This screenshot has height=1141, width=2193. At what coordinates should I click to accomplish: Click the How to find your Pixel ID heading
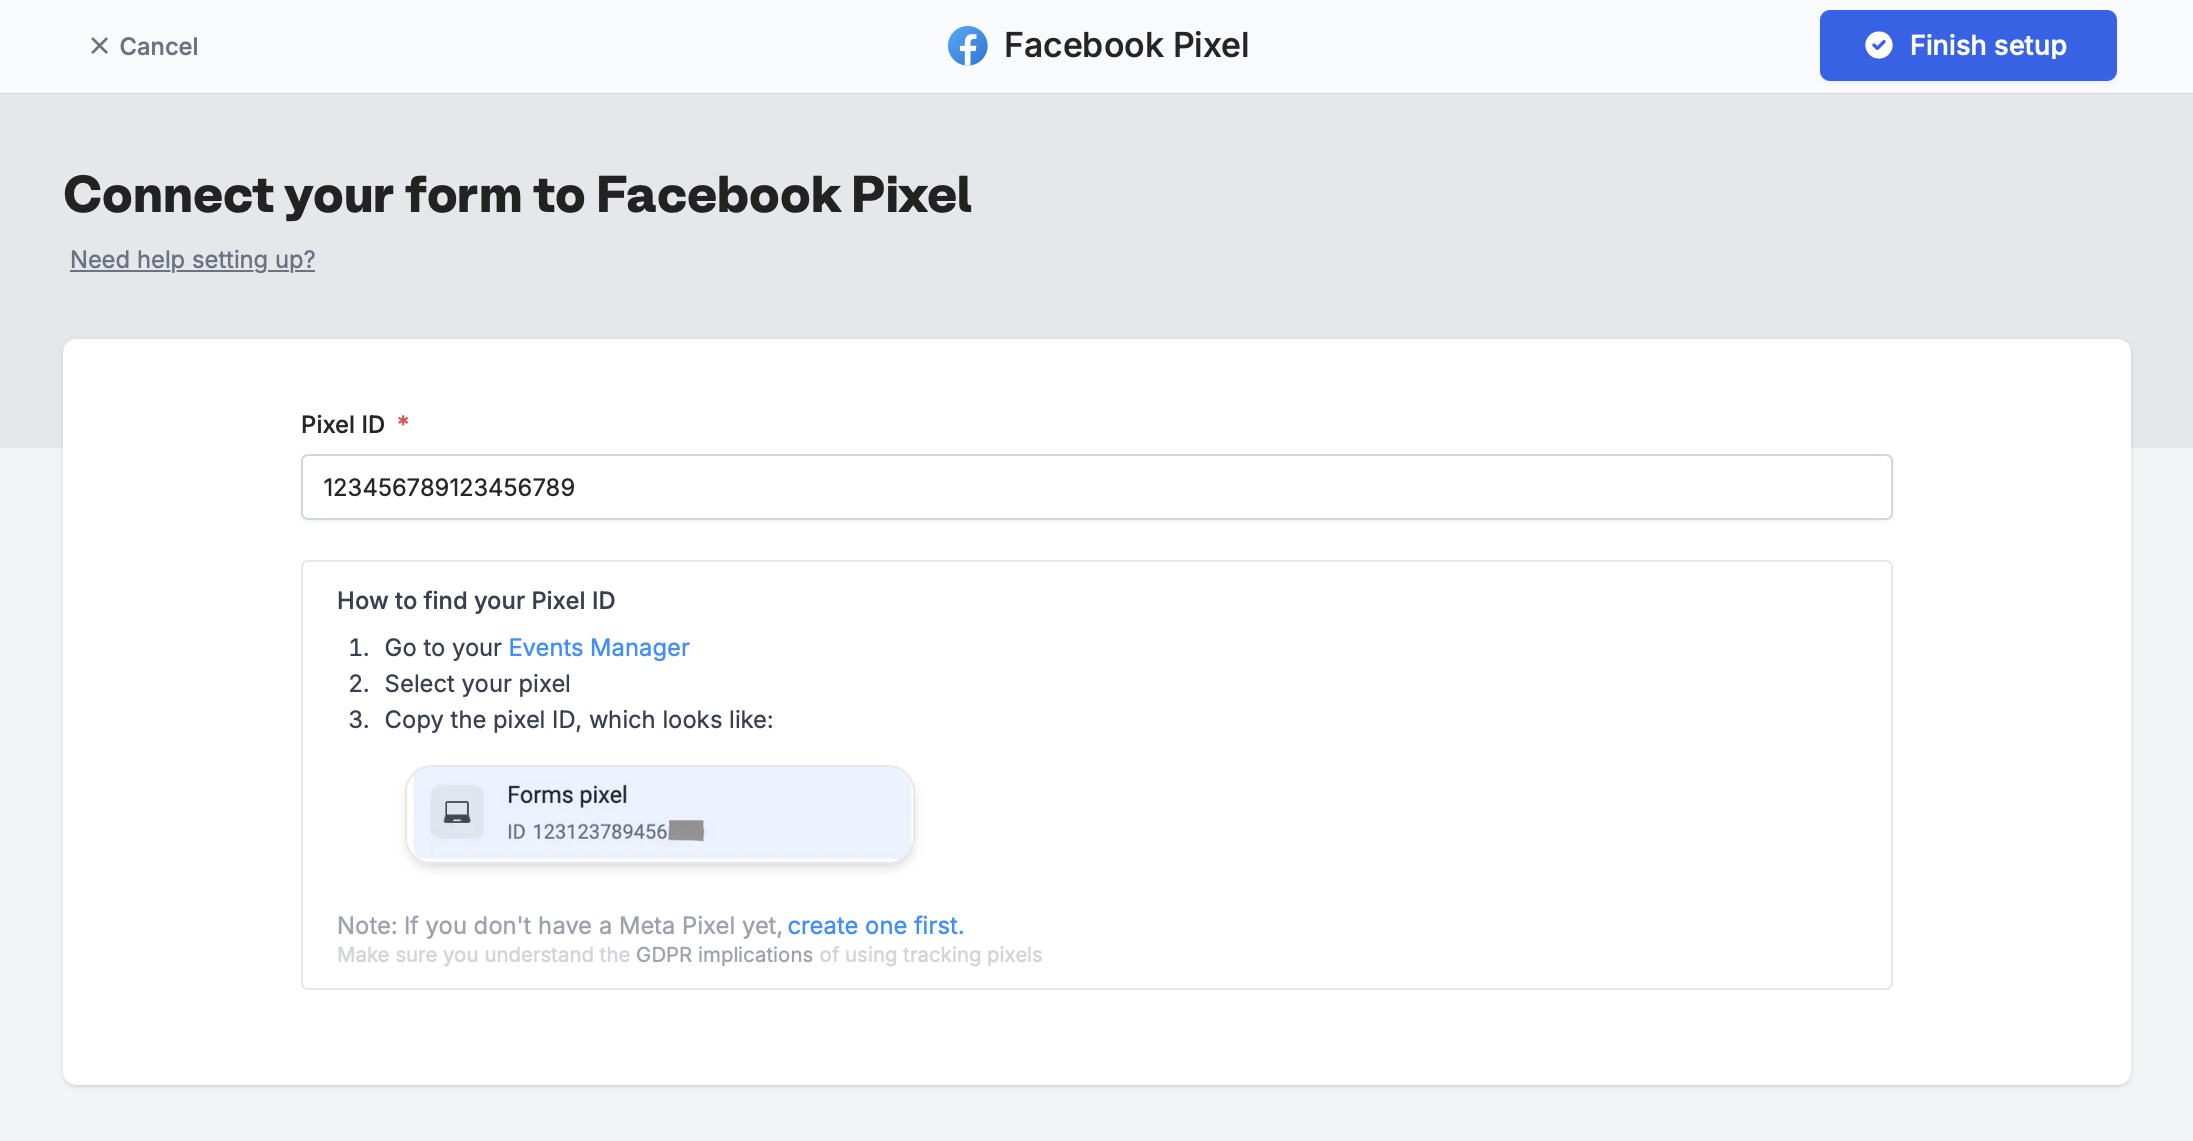pos(476,600)
